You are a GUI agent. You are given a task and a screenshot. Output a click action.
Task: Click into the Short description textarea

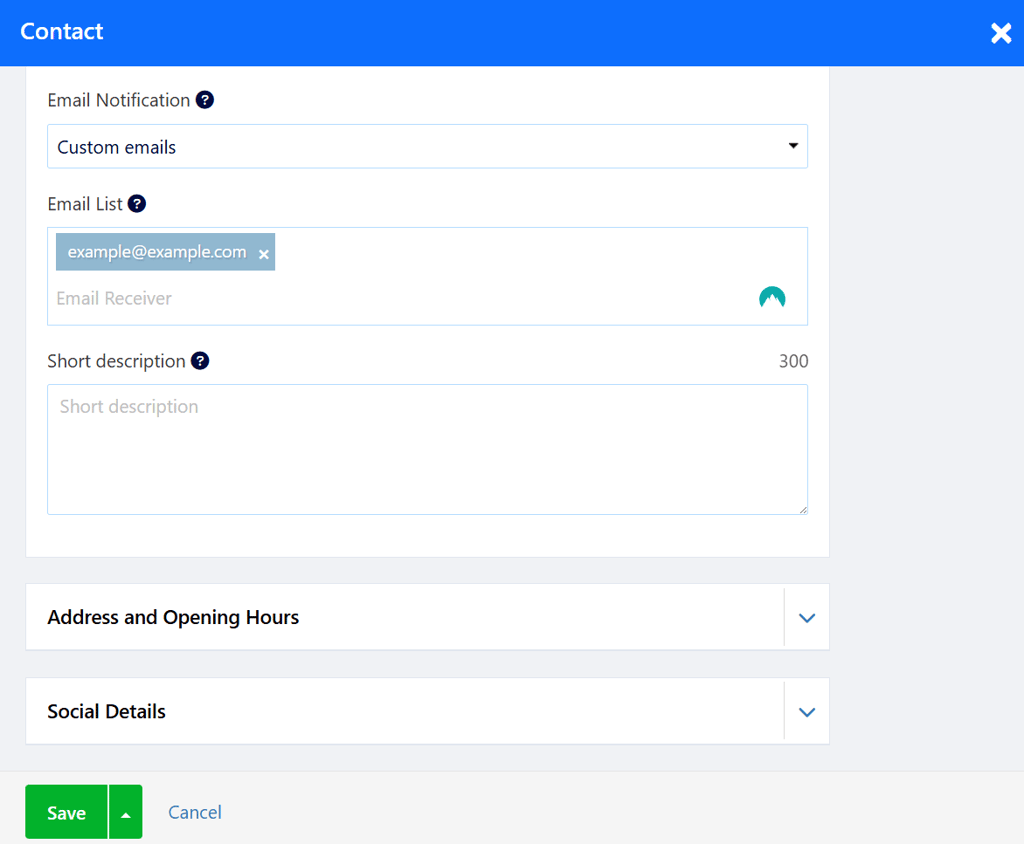[x=427, y=449]
